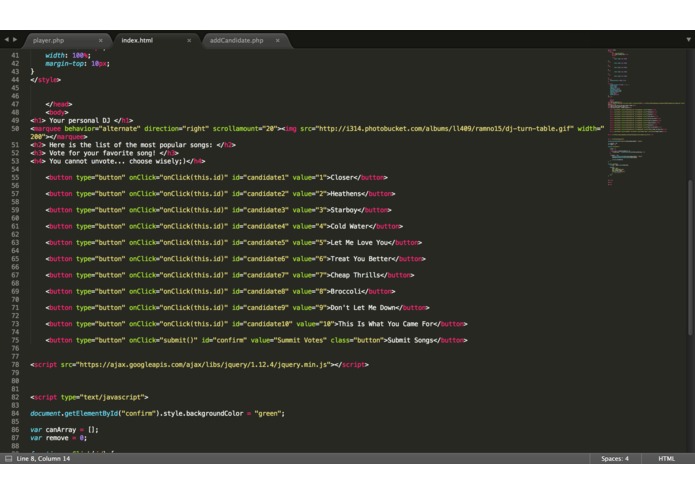The width and height of the screenshot is (695, 494).
Task: Click the 'Broccoli' text in code
Action: click(346, 292)
